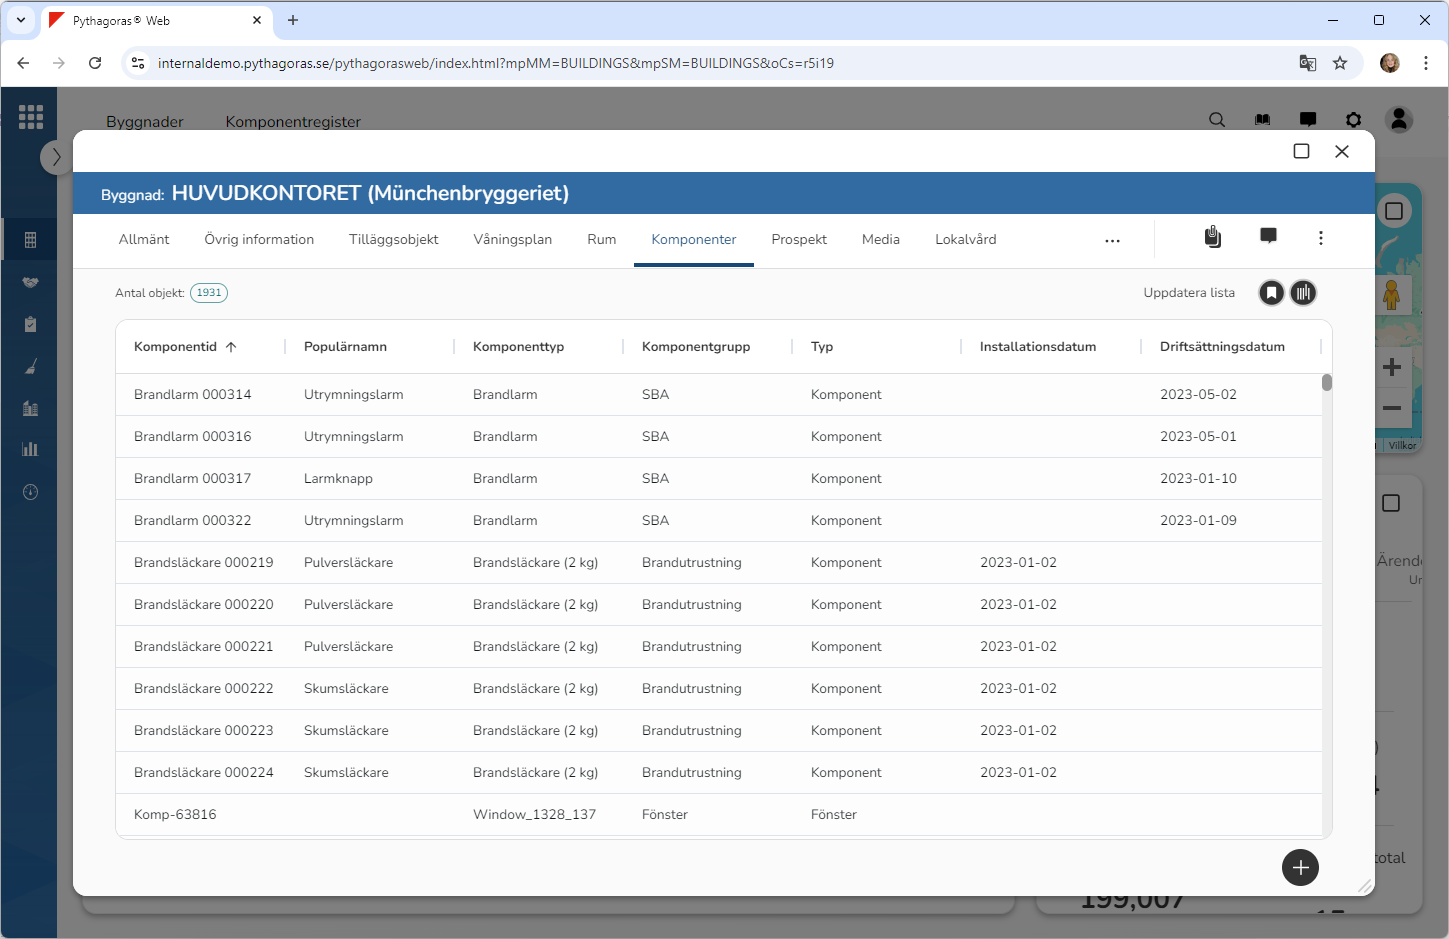This screenshot has width=1449, height=939.
Task: Expand the collapsed left sidebar chevron
Action: (56, 157)
